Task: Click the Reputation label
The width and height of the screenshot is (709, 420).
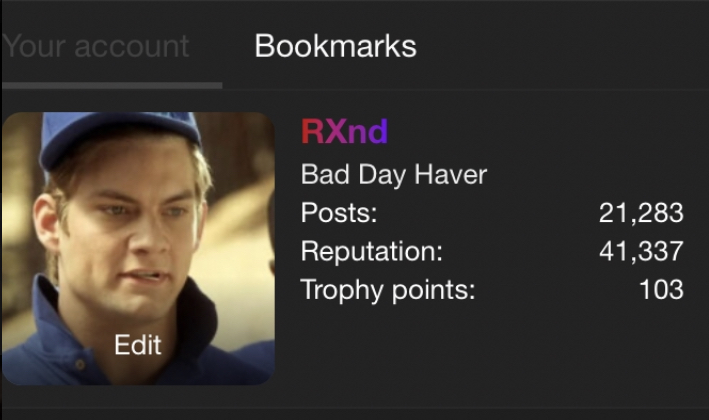Action: point(372,251)
